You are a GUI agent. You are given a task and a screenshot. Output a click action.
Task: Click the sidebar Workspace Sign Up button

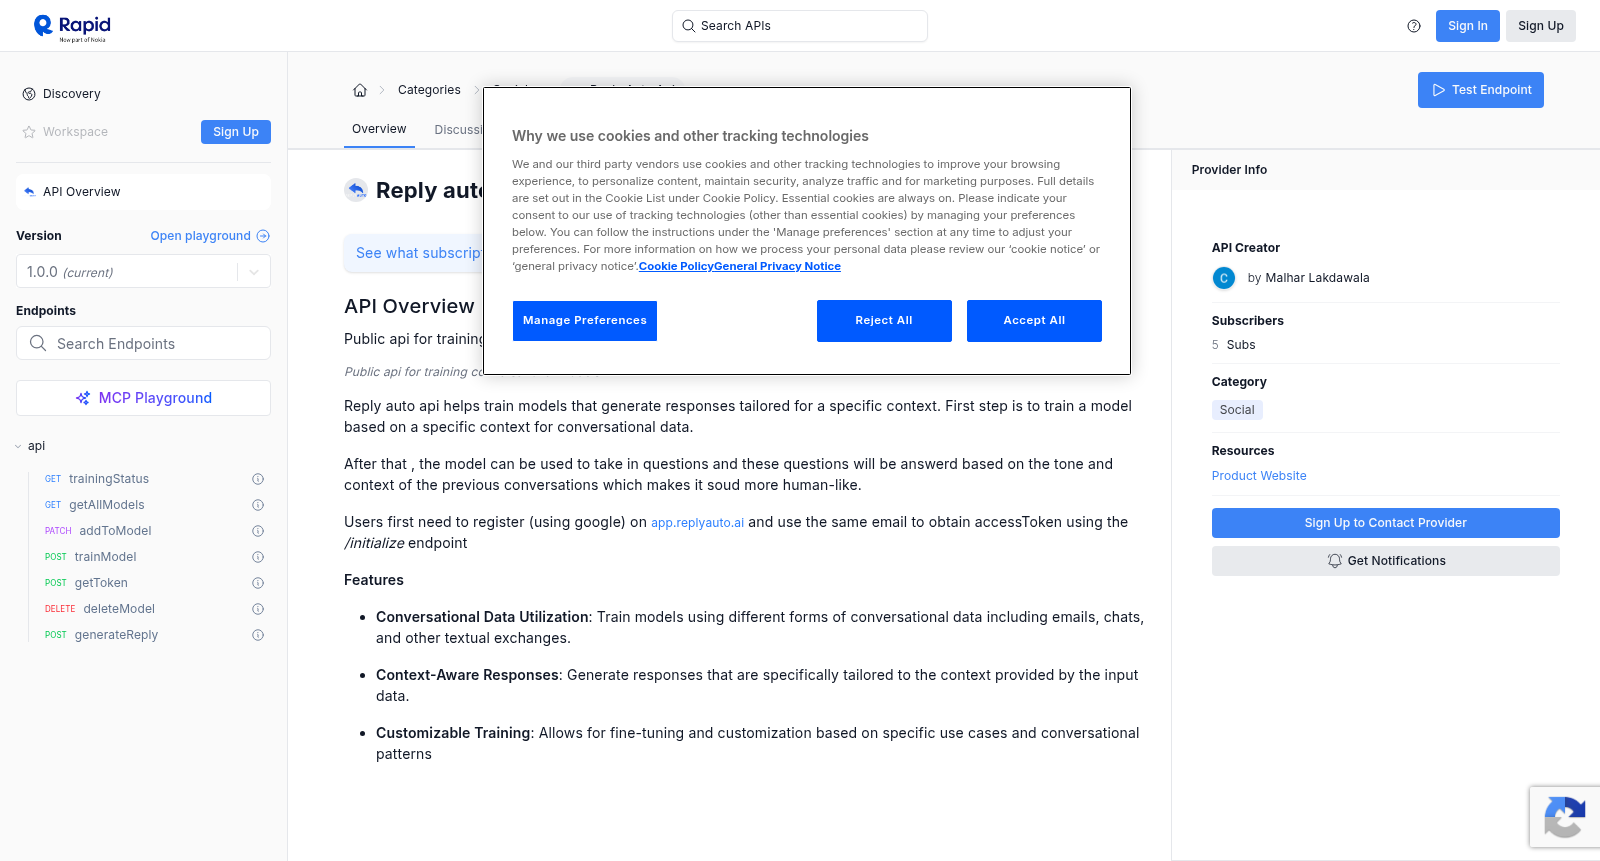point(236,132)
